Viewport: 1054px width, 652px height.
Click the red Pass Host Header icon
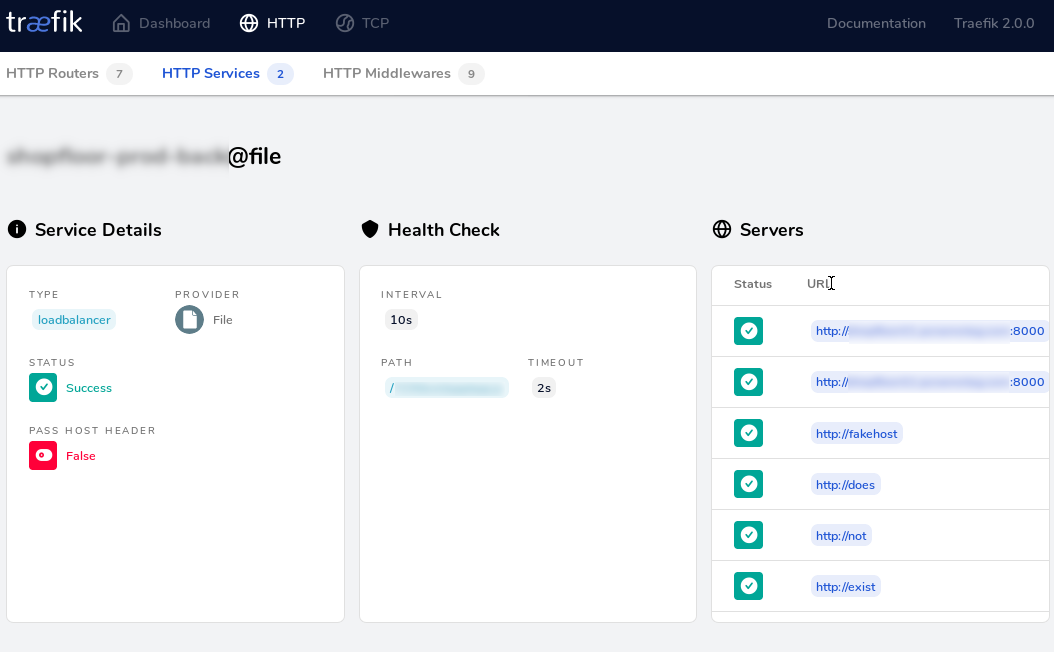tap(43, 455)
